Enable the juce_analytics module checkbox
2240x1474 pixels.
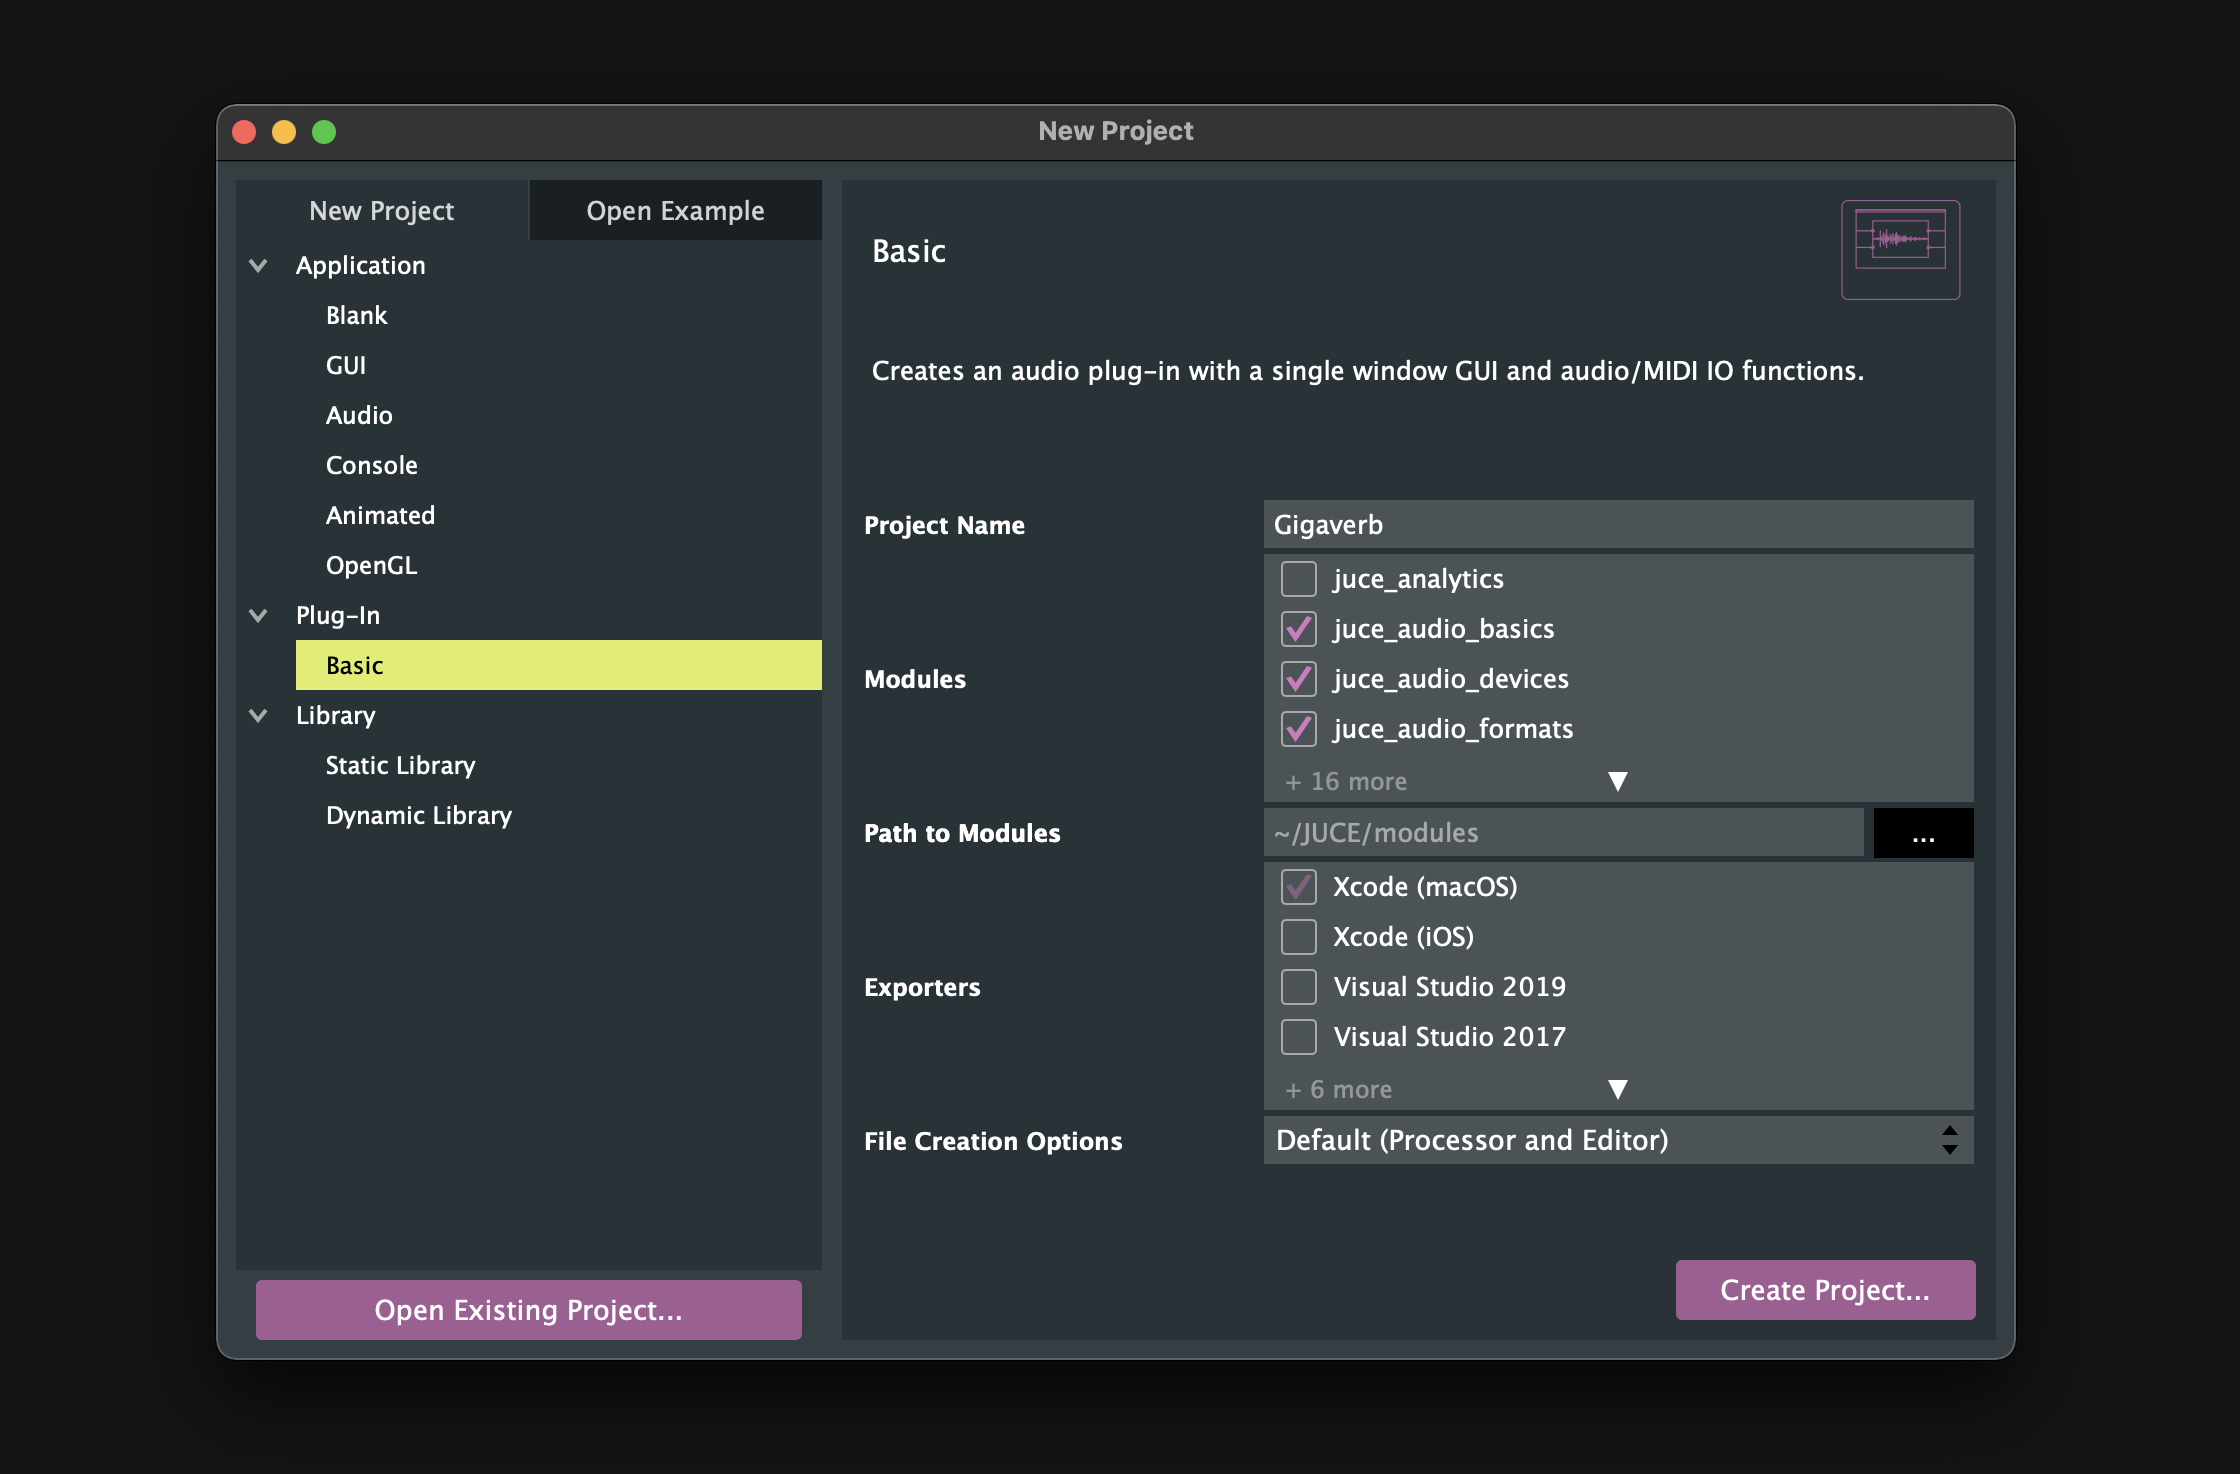[x=1298, y=579]
